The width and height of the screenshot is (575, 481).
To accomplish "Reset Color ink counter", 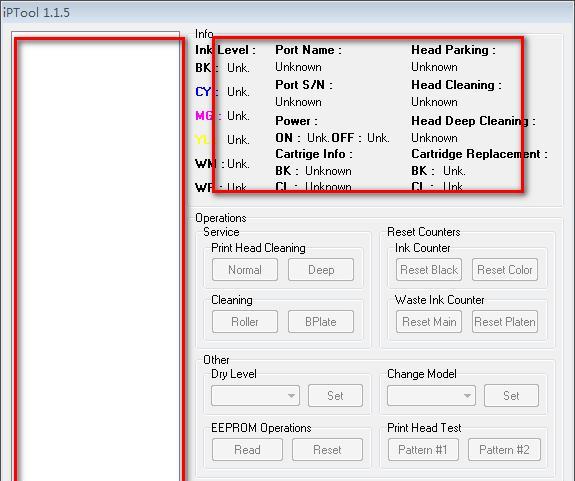I will pyautogui.click(x=505, y=270).
